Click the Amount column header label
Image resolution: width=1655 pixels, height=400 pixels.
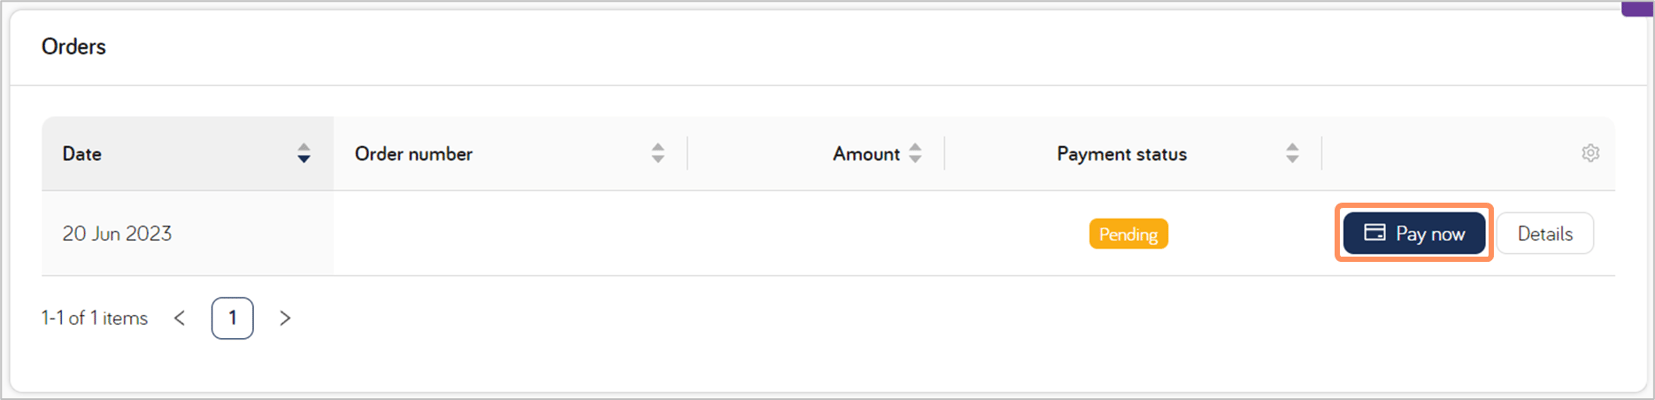tap(866, 154)
